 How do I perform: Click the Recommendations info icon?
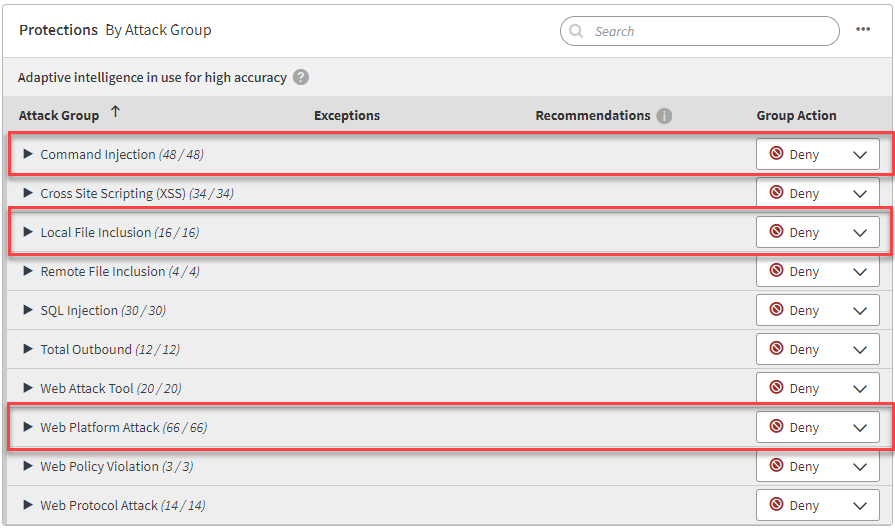coord(664,116)
